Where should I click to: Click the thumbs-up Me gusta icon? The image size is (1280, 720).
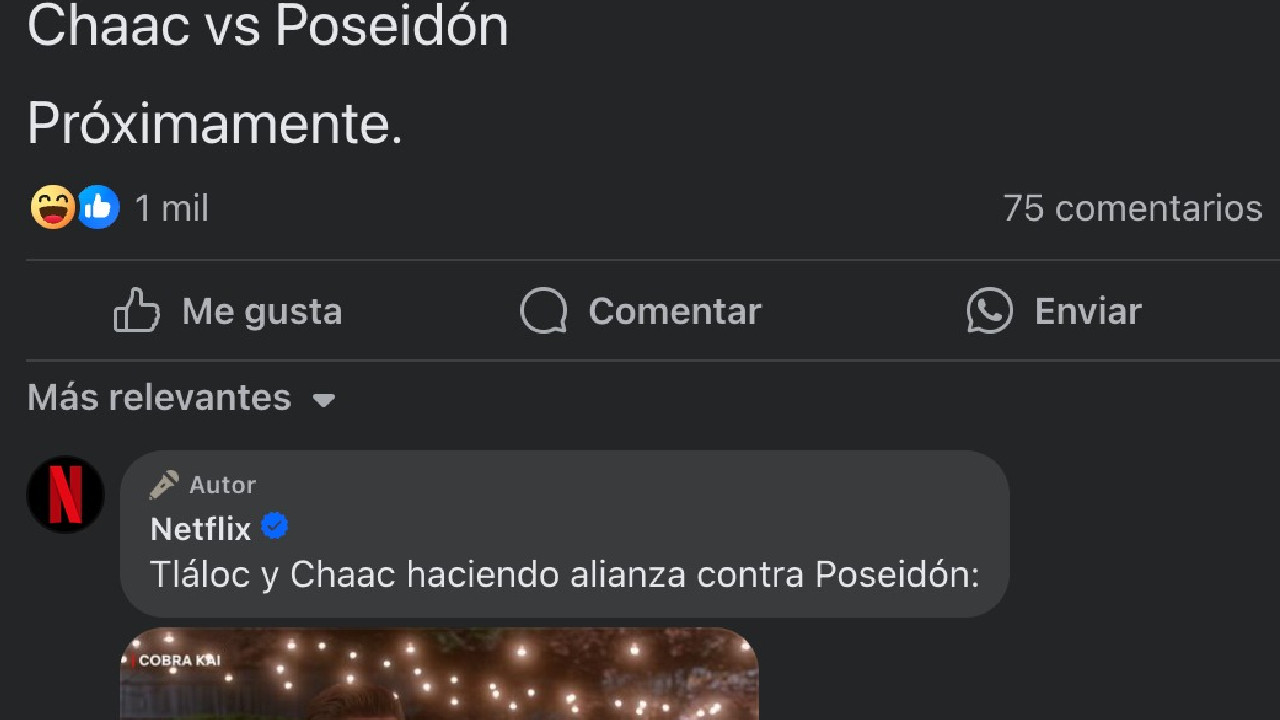click(x=137, y=311)
